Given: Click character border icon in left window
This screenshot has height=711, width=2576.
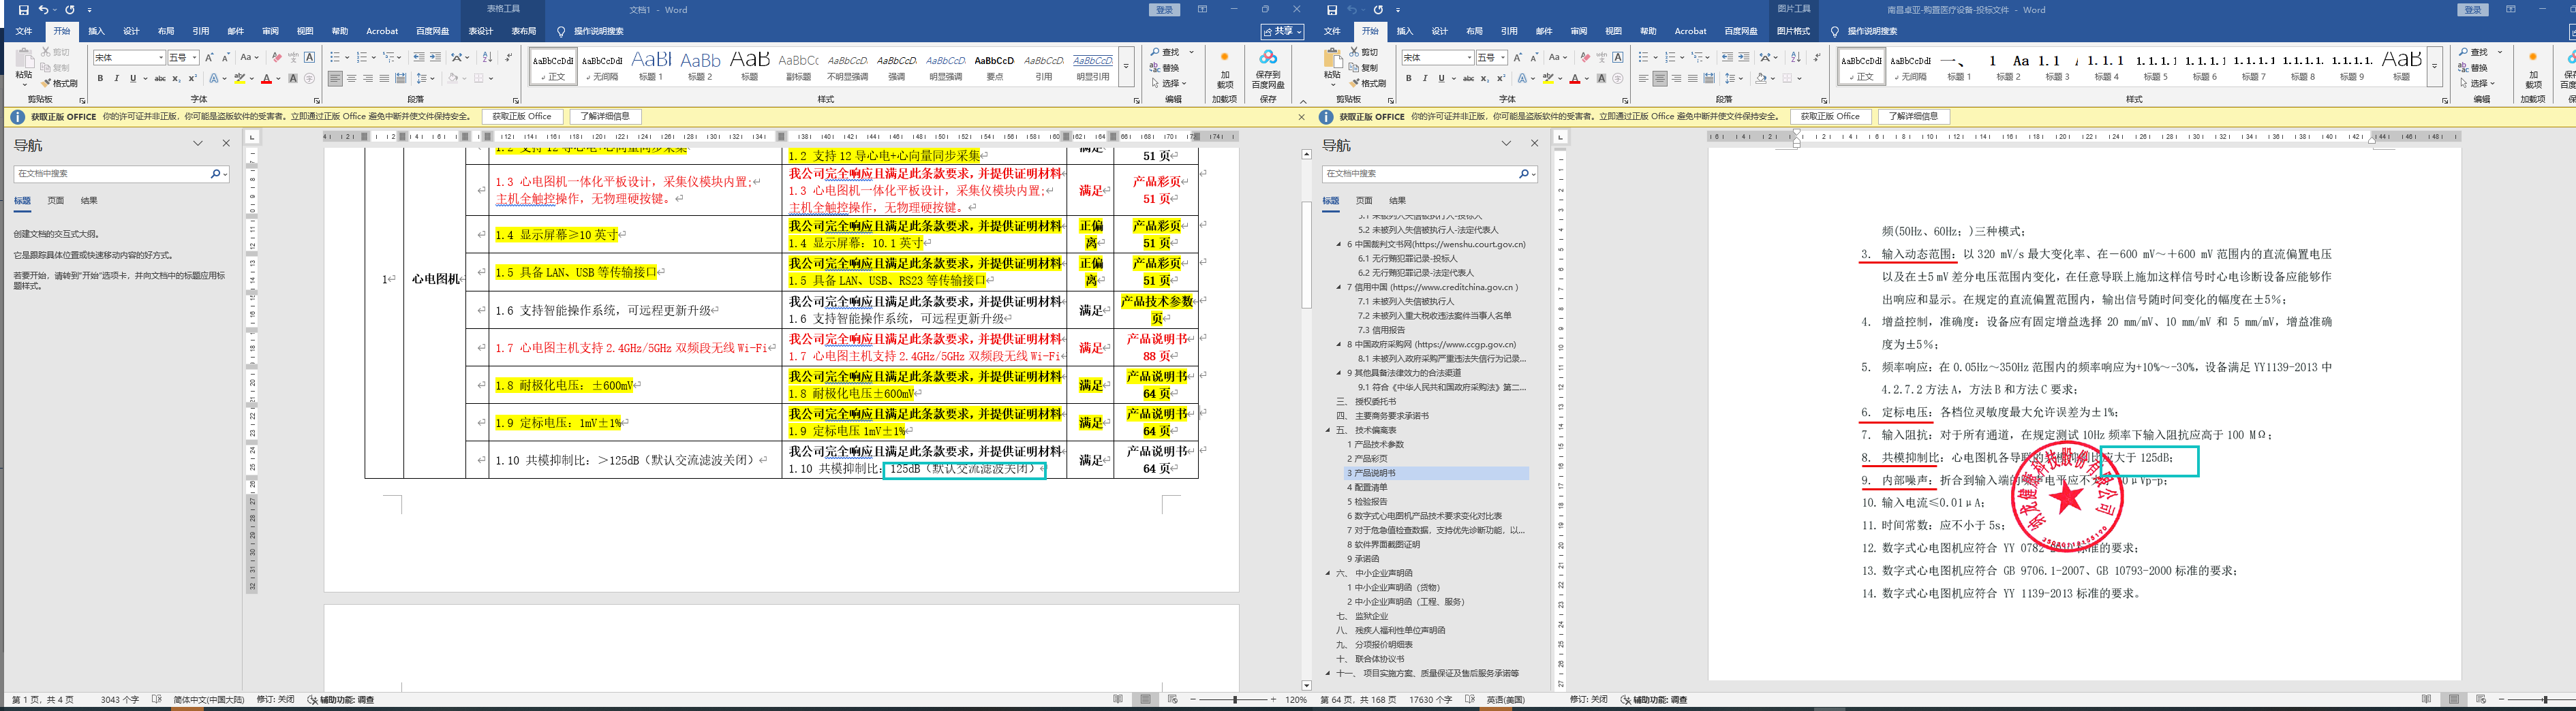Looking at the screenshot, I should (310, 57).
